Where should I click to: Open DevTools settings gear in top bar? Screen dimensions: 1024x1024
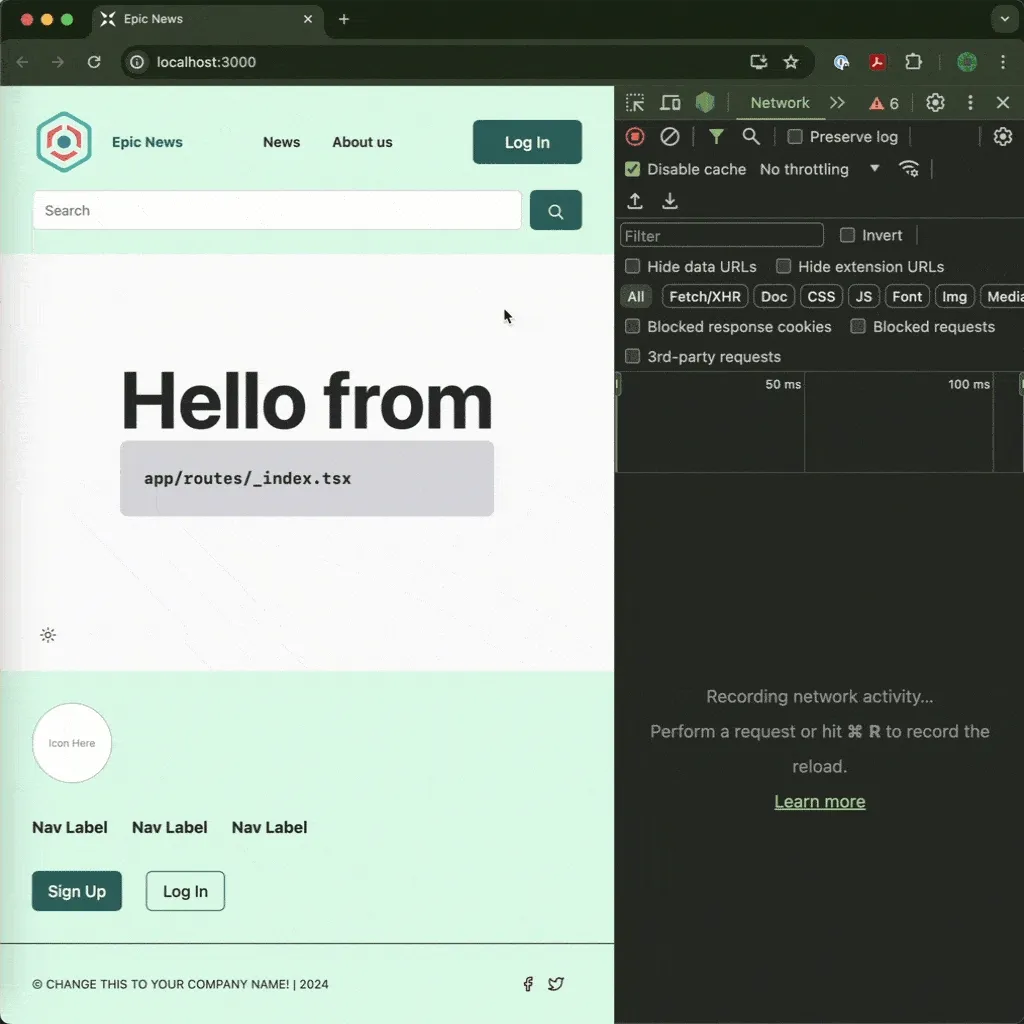pyautogui.click(x=935, y=103)
